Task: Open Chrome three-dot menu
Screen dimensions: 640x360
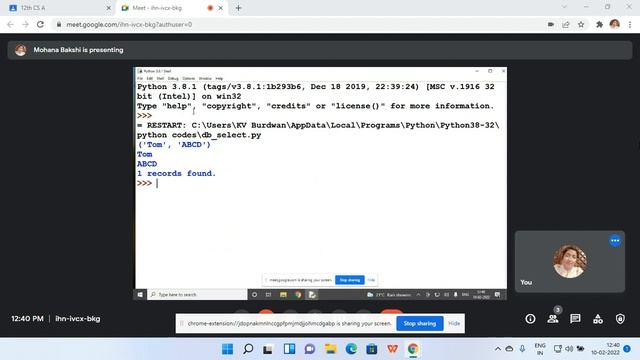Action: point(630,24)
